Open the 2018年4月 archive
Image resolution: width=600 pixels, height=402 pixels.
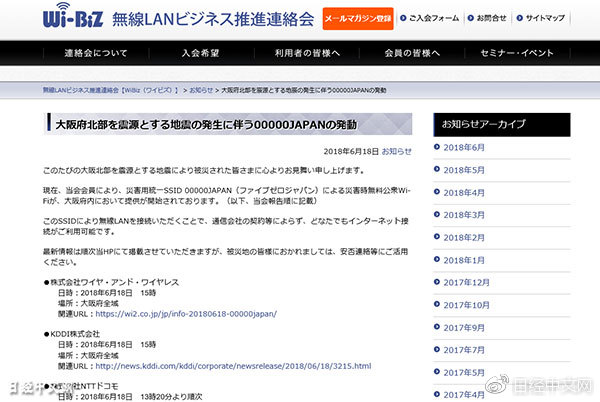[464, 193]
